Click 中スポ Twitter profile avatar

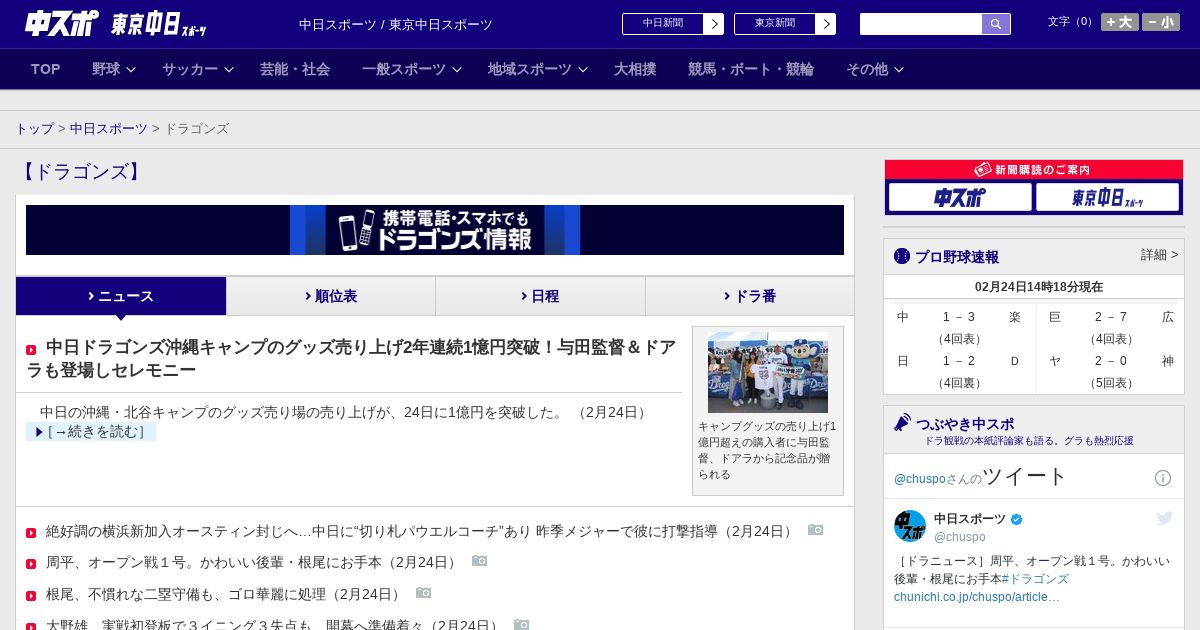(910, 526)
